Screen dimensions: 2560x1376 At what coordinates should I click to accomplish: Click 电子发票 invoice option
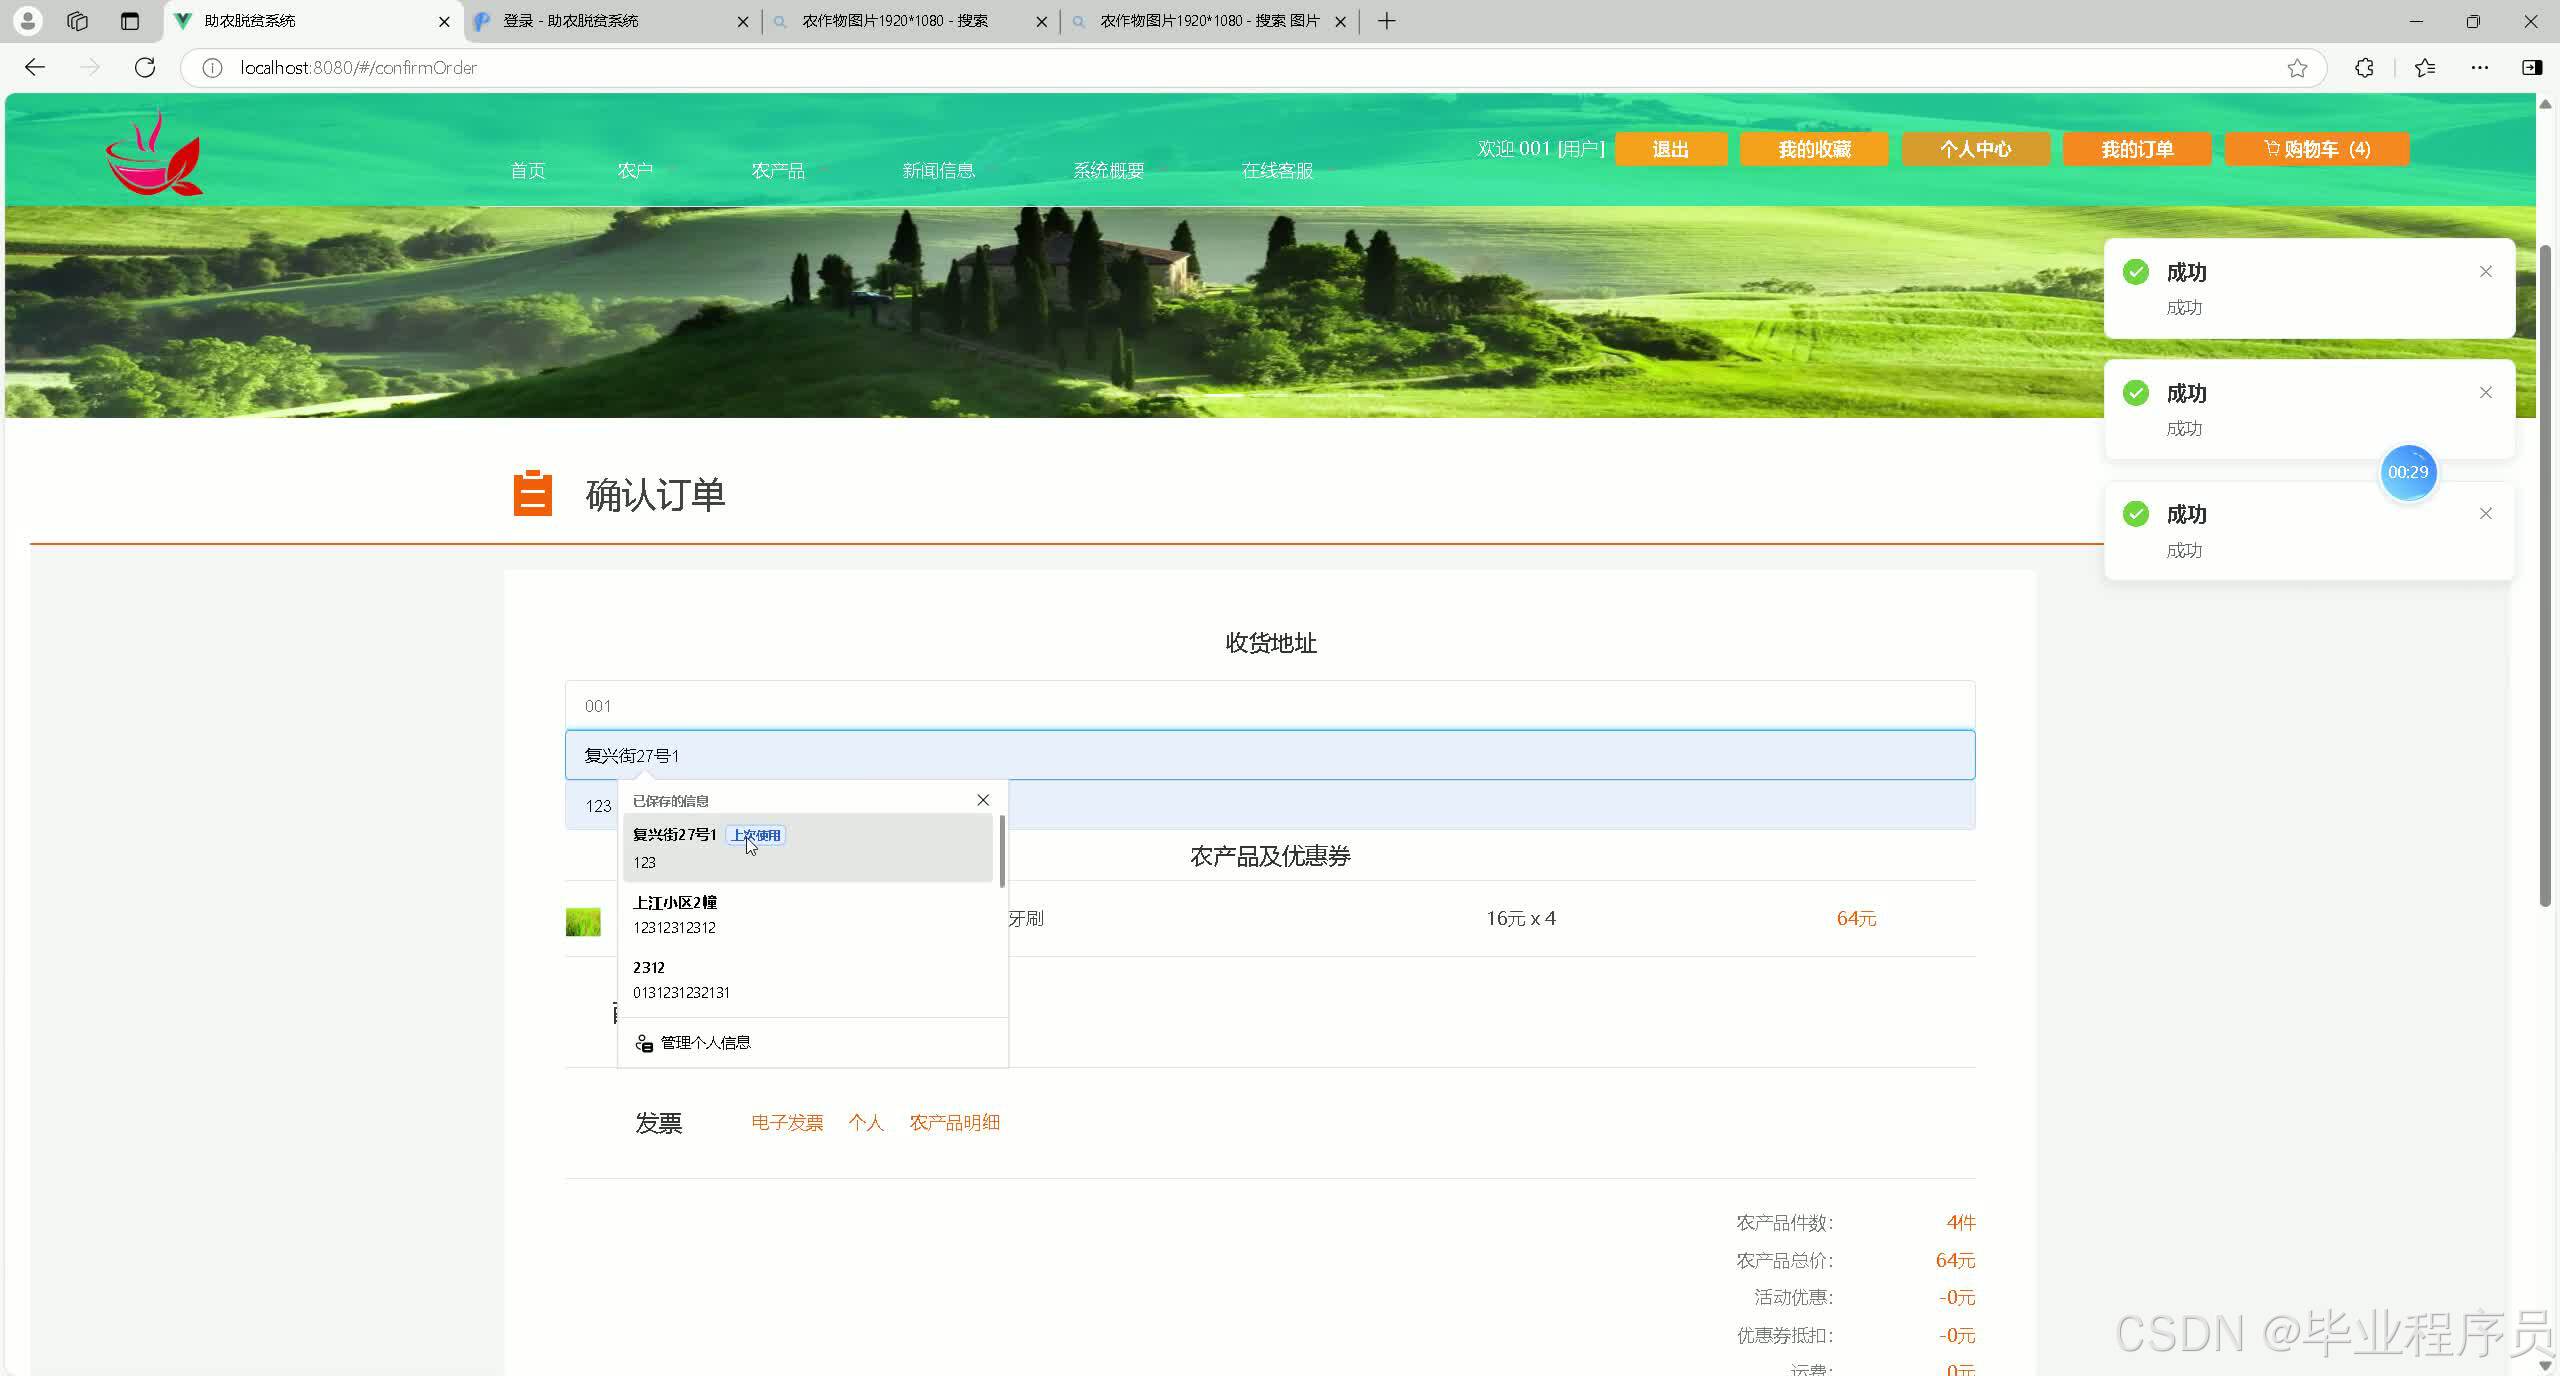[787, 1122]
